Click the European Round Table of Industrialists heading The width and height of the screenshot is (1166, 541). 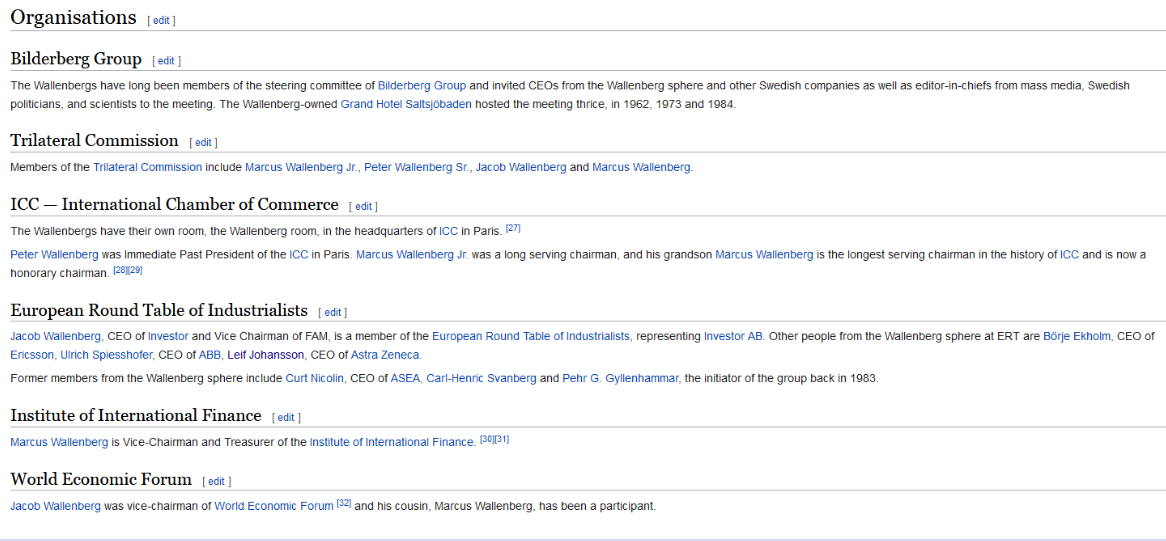[x=159, y=310]
